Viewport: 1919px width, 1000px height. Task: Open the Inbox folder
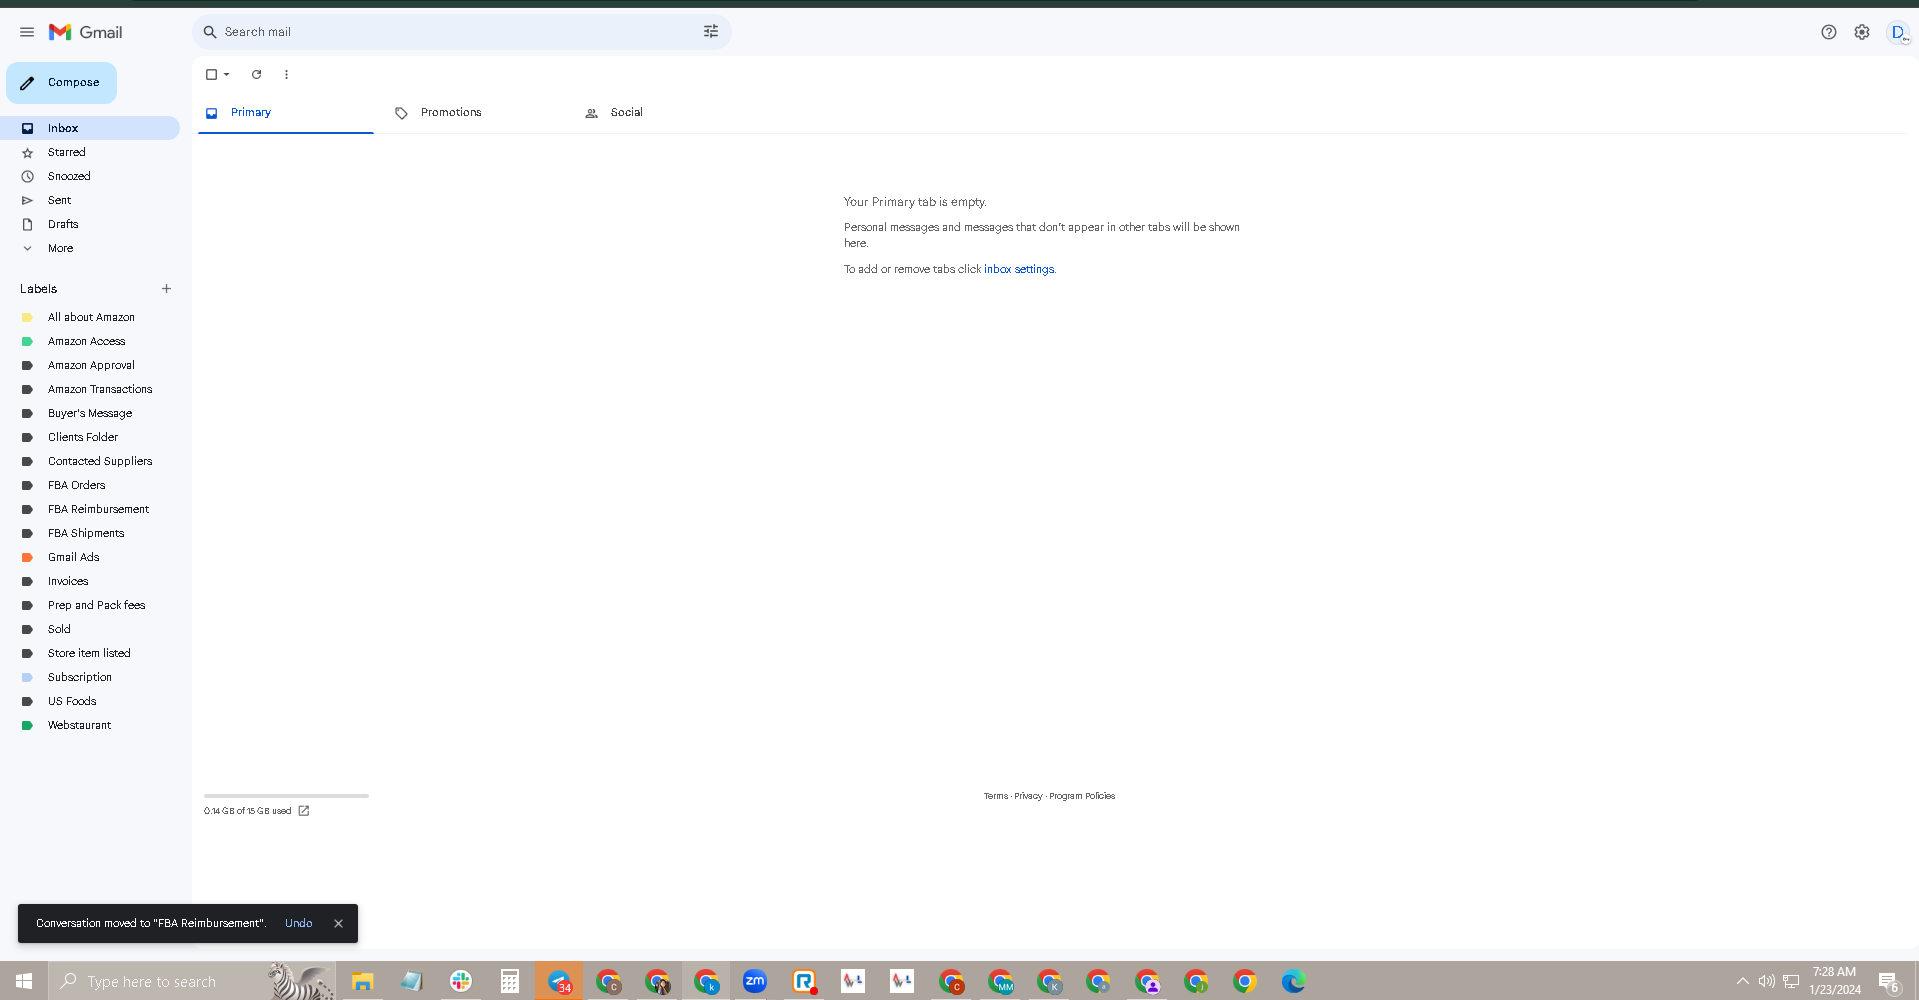90,128
